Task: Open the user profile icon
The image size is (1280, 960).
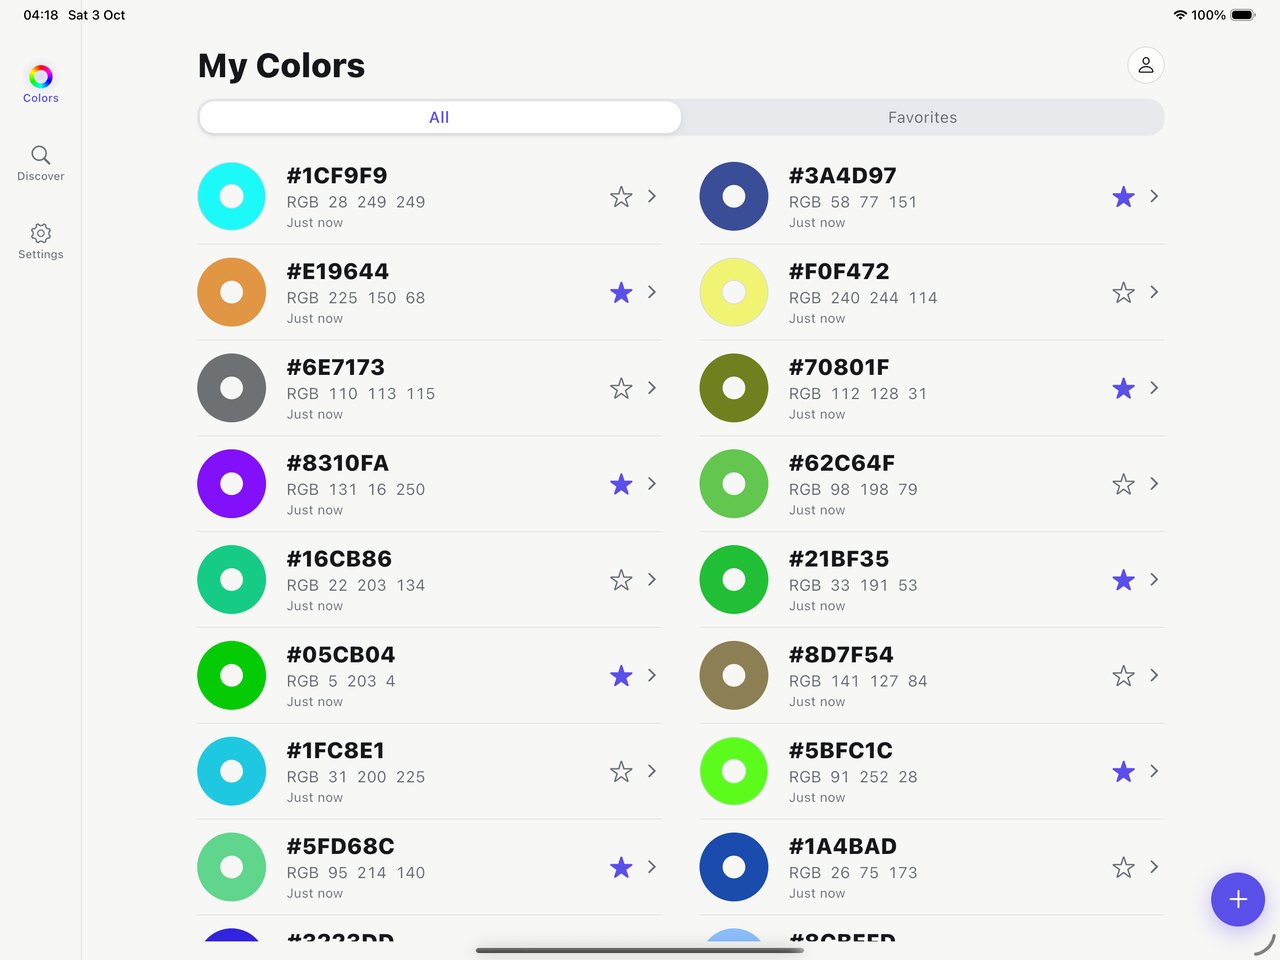Action: [1146, 65]
